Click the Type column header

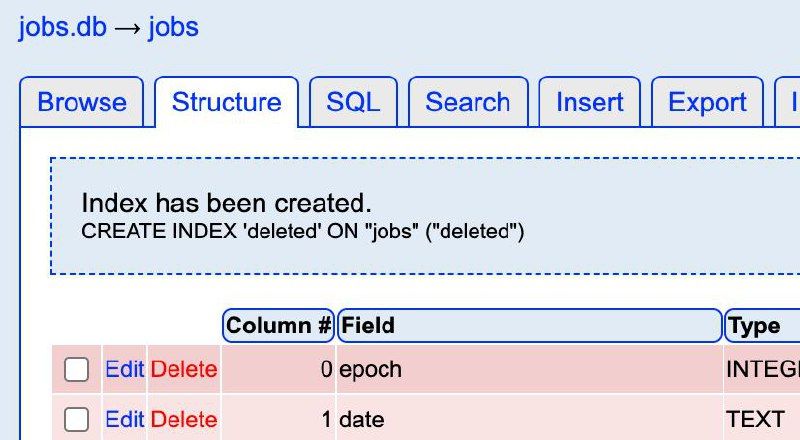760,325
